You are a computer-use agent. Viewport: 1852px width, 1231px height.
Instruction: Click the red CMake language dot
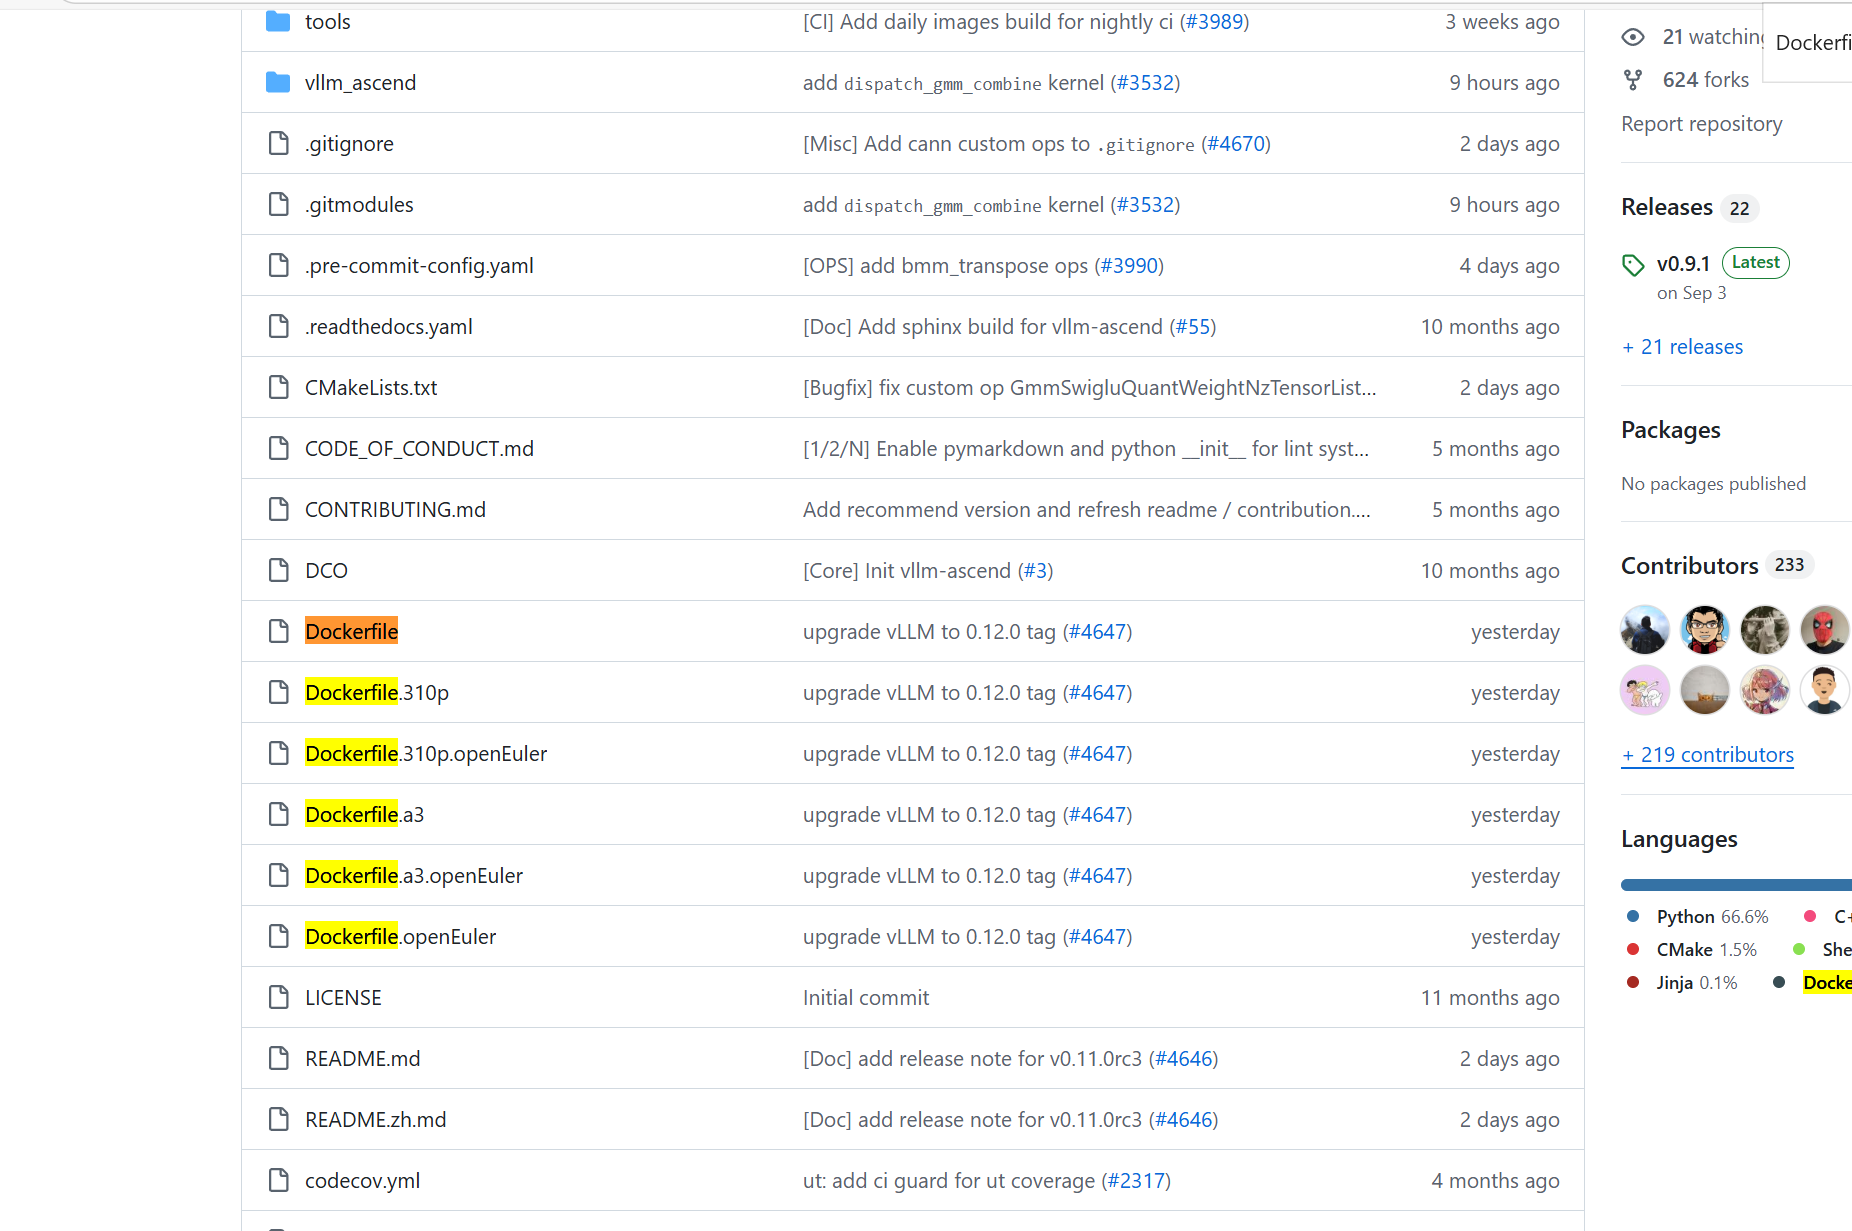(x=1634, y=948)
